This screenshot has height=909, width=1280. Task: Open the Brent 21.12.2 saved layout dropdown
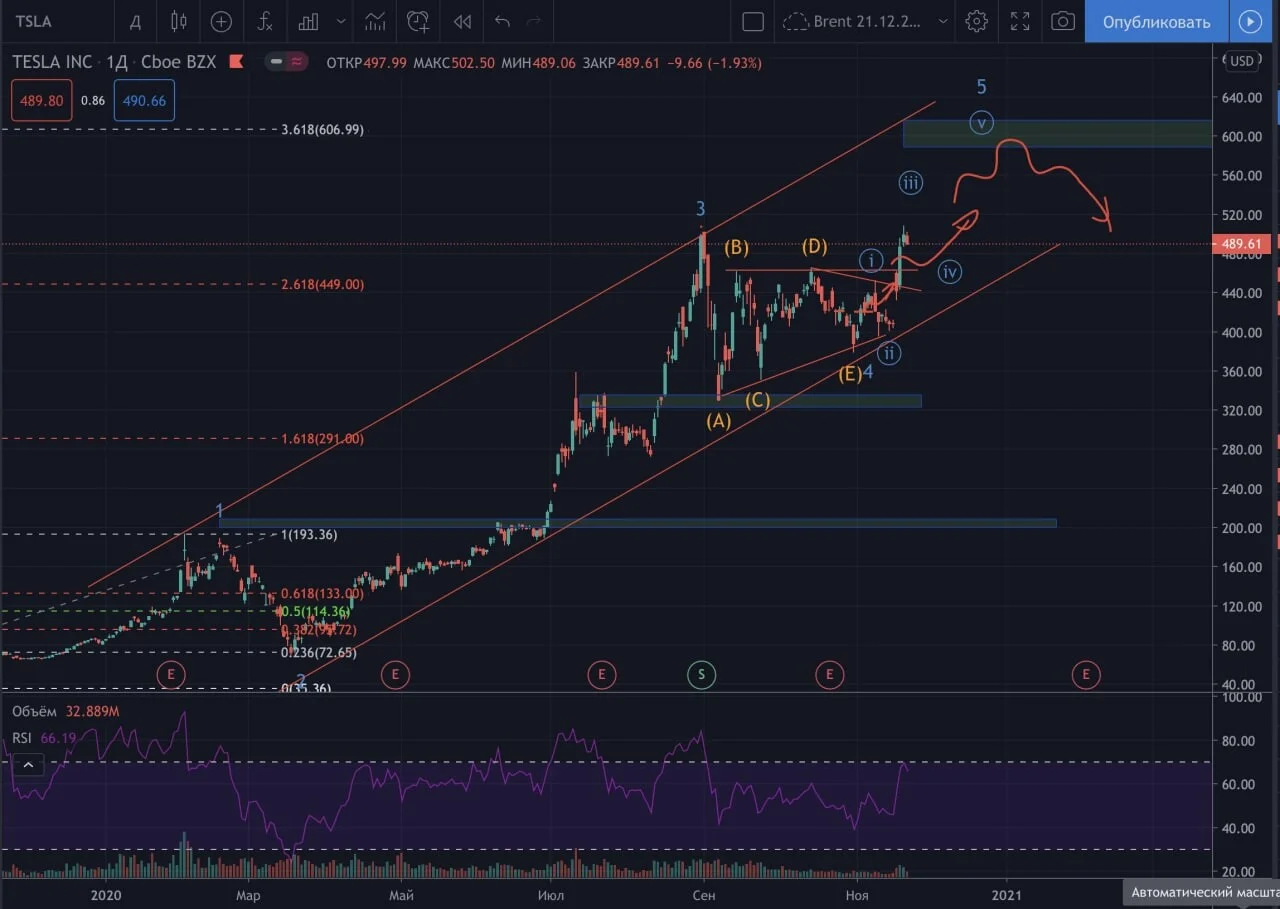(x=864, y=21)
